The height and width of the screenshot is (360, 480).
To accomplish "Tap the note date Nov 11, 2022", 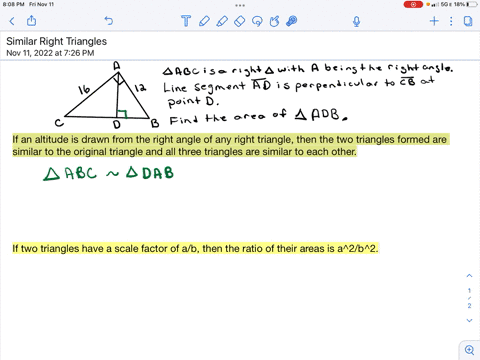I will [x=50, y=53].
